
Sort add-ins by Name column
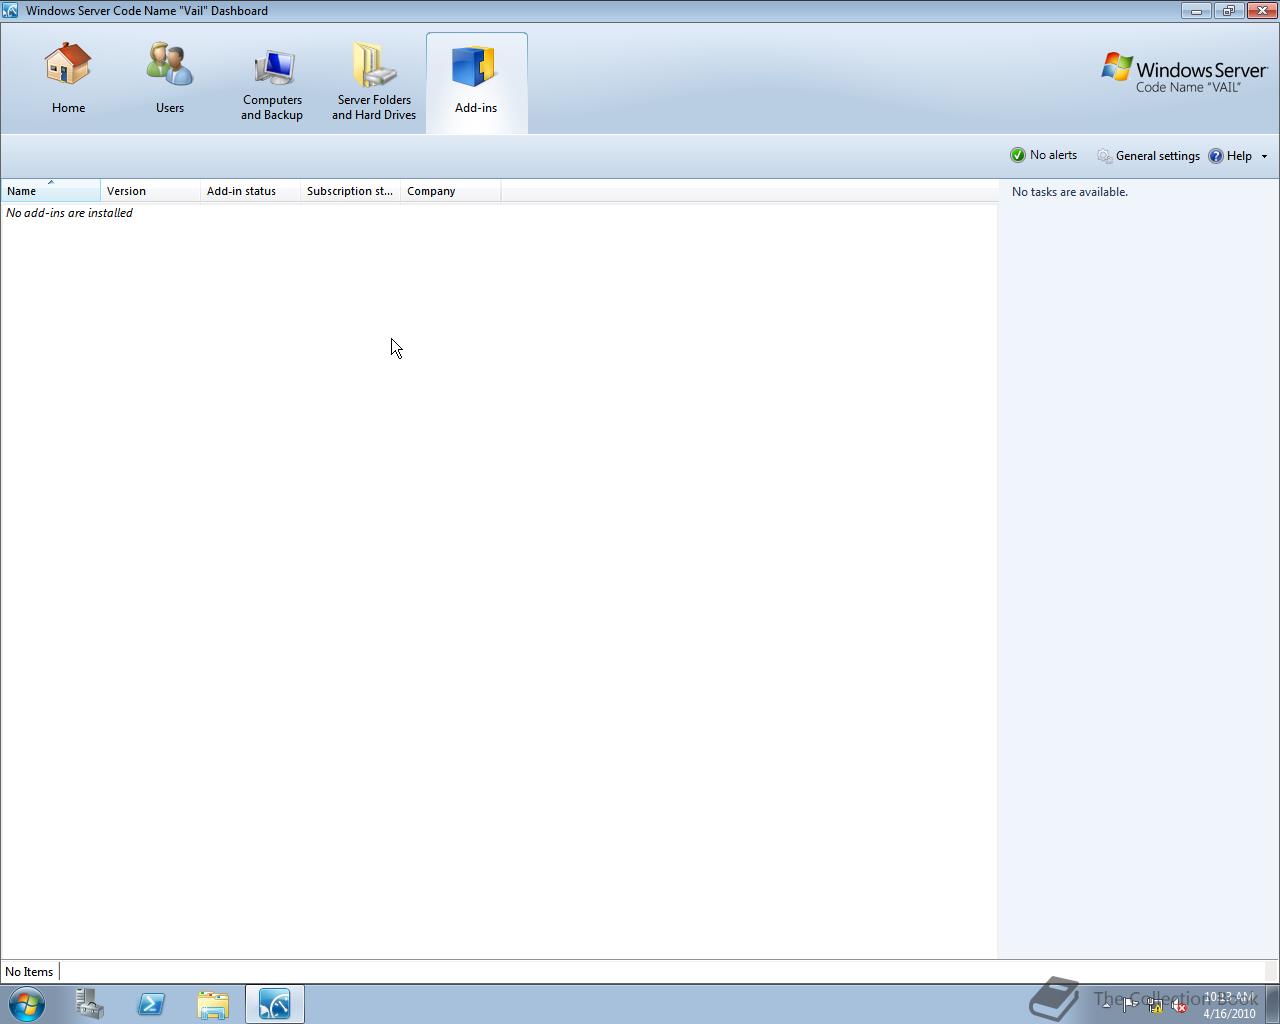pyautogui.click(x=51, y=191)
